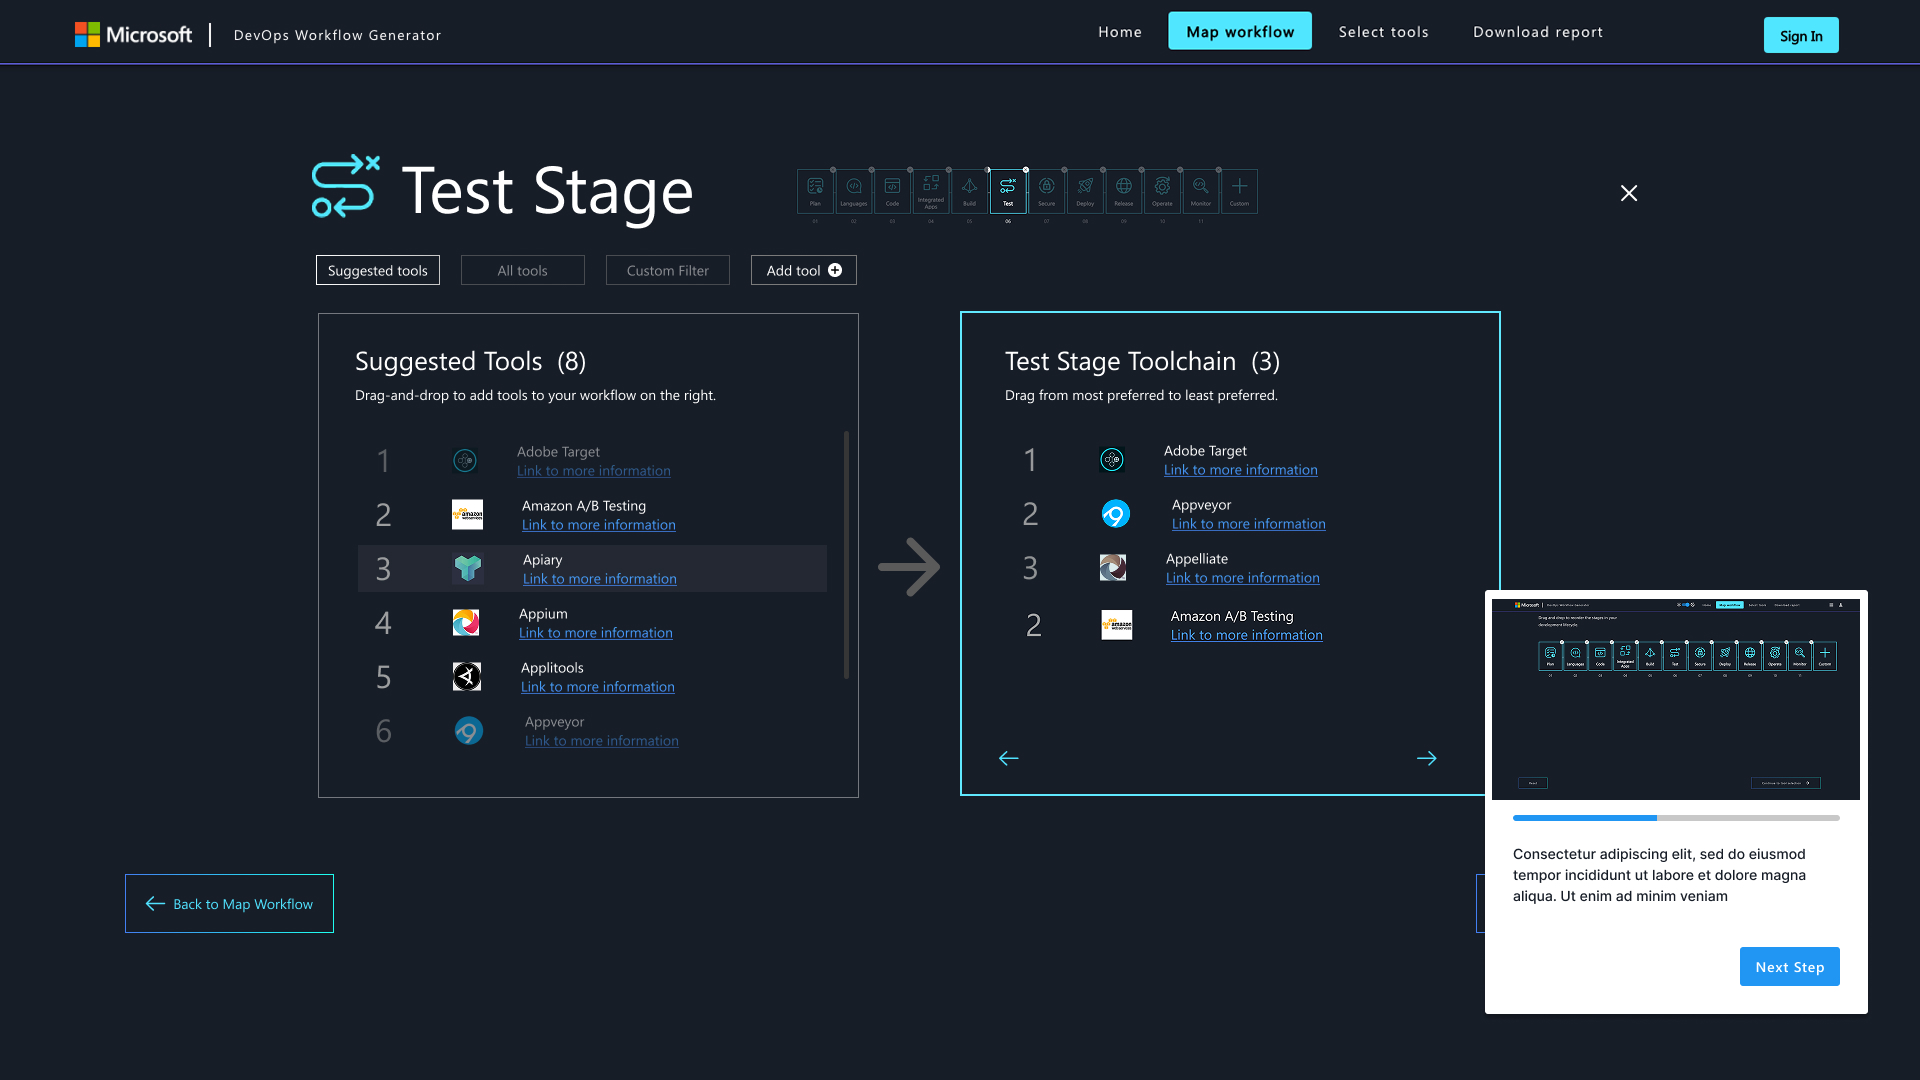Click the Appium tool icon
The image size is (1920, 1080).
pyautogui.click(x=466, y=622)
